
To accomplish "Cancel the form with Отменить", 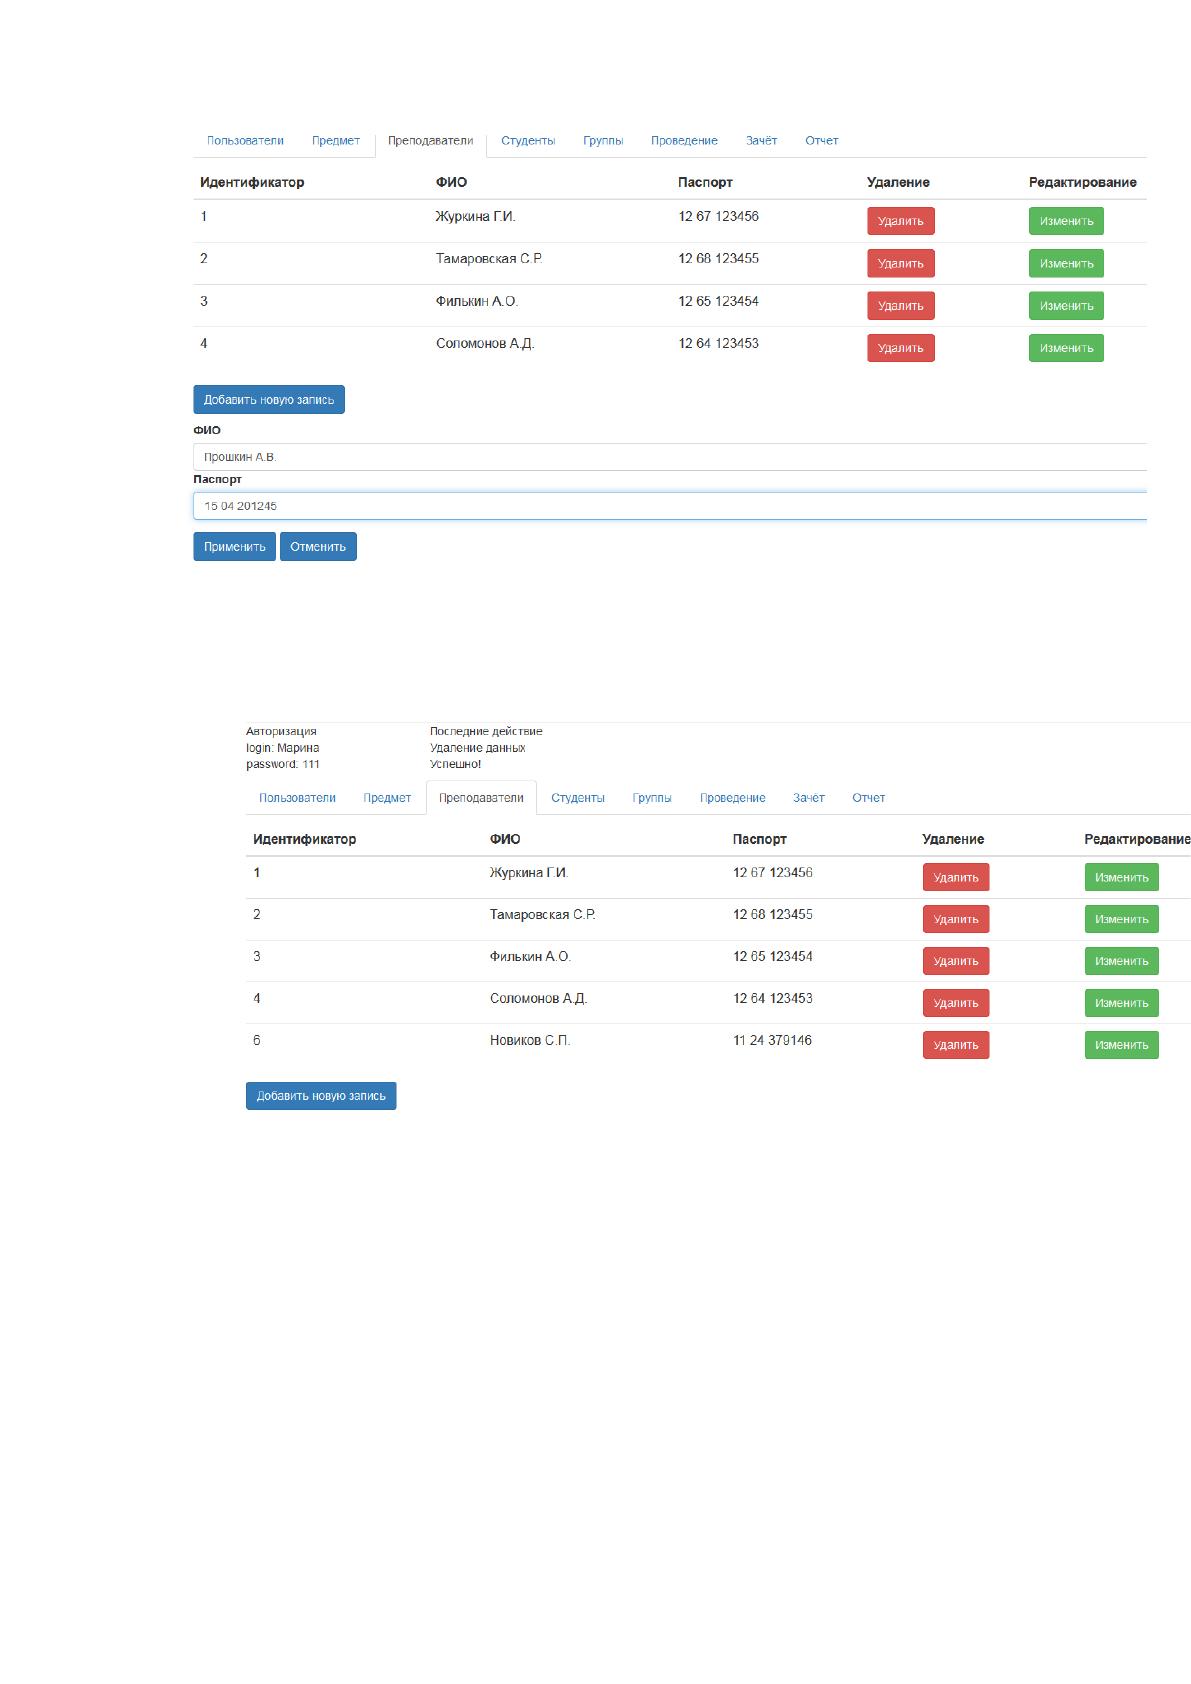I will [x=318, y=547].
